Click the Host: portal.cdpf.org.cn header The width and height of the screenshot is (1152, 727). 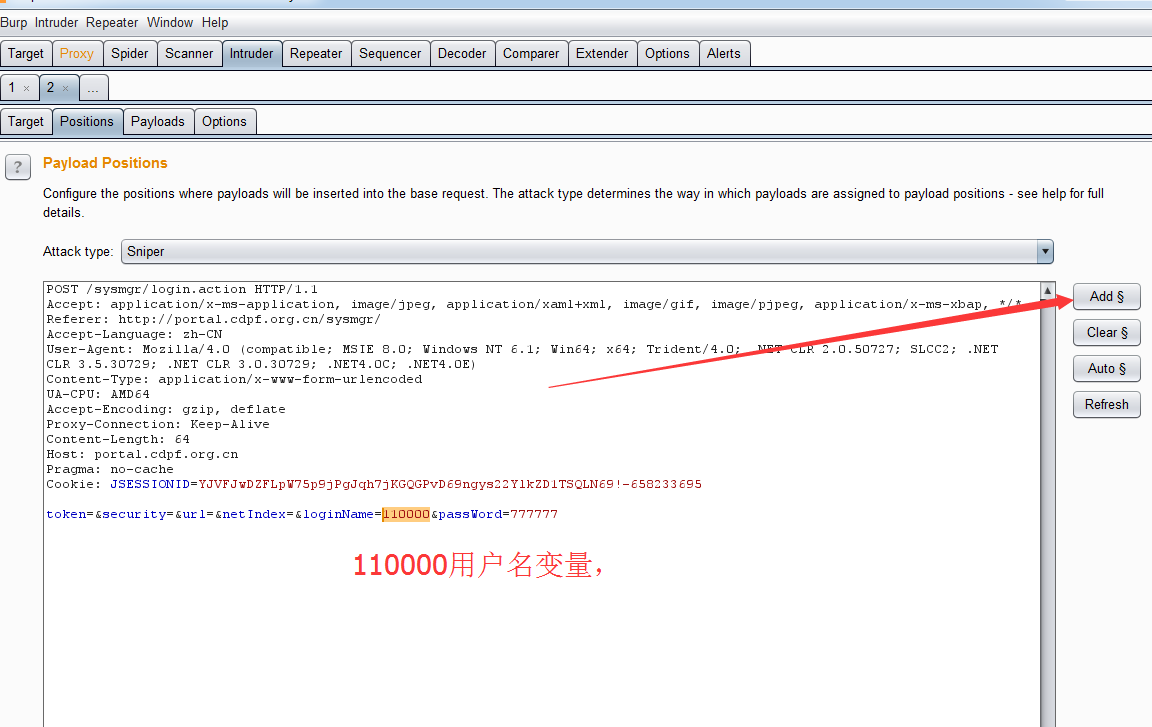click(143, 454)
